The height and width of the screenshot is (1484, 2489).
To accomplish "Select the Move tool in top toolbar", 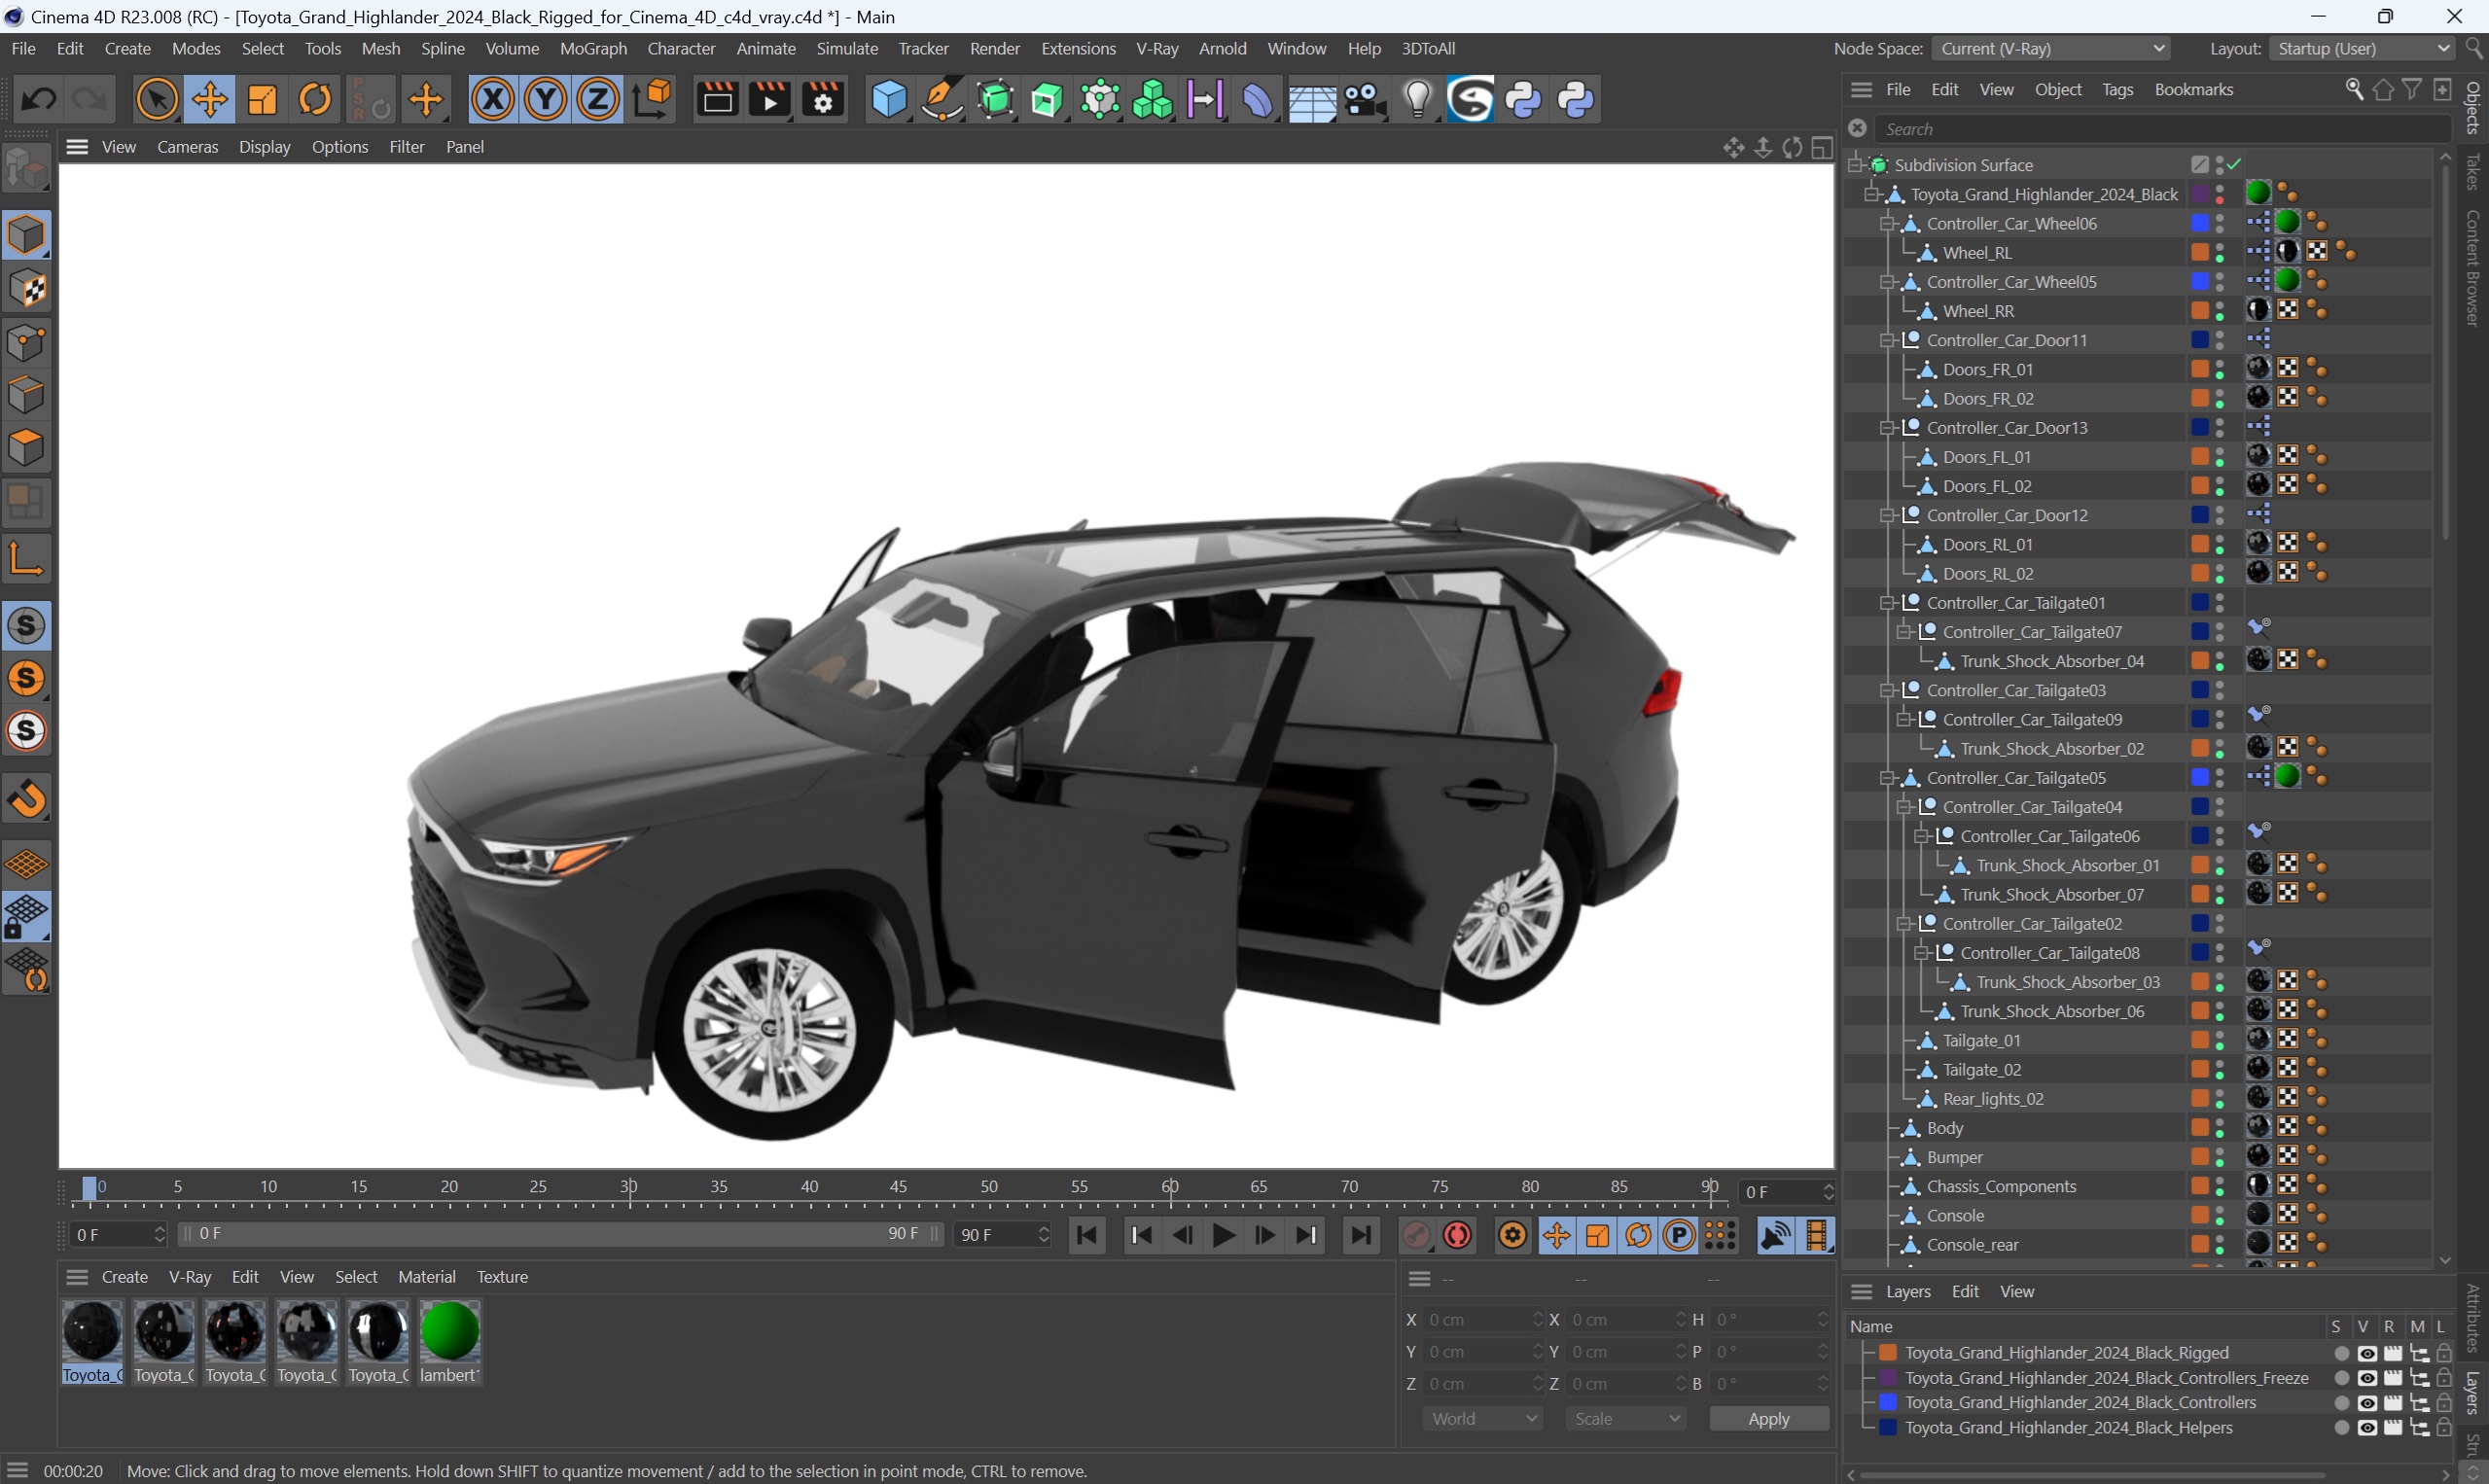I will tap(209, 100).
